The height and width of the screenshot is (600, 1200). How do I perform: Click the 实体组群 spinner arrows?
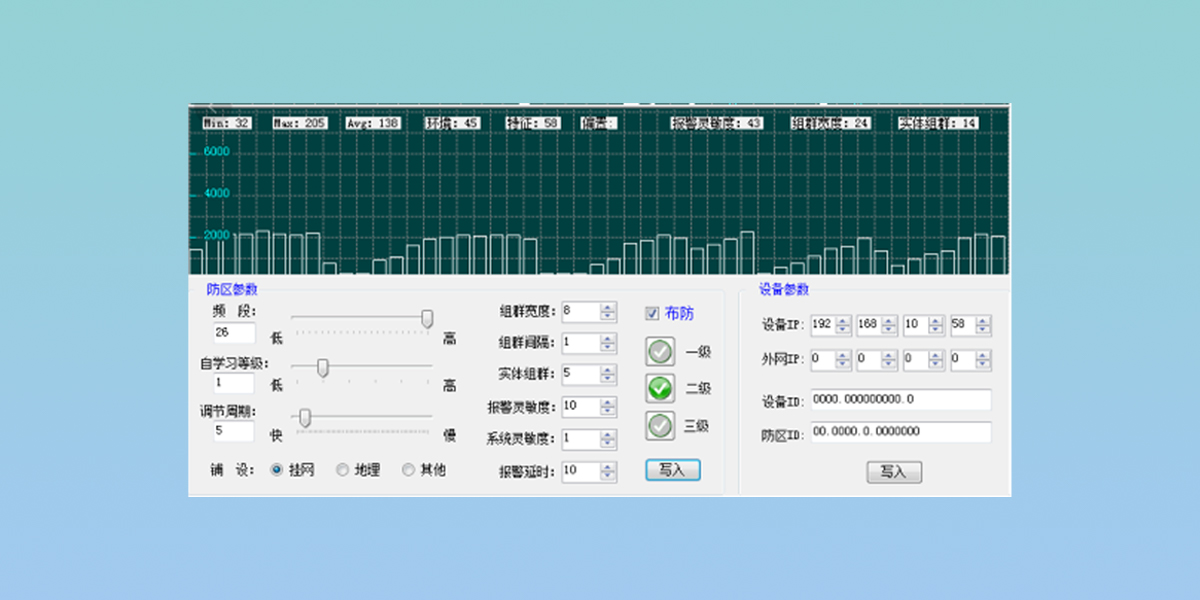pyautogui.click(x=608, y=374)
